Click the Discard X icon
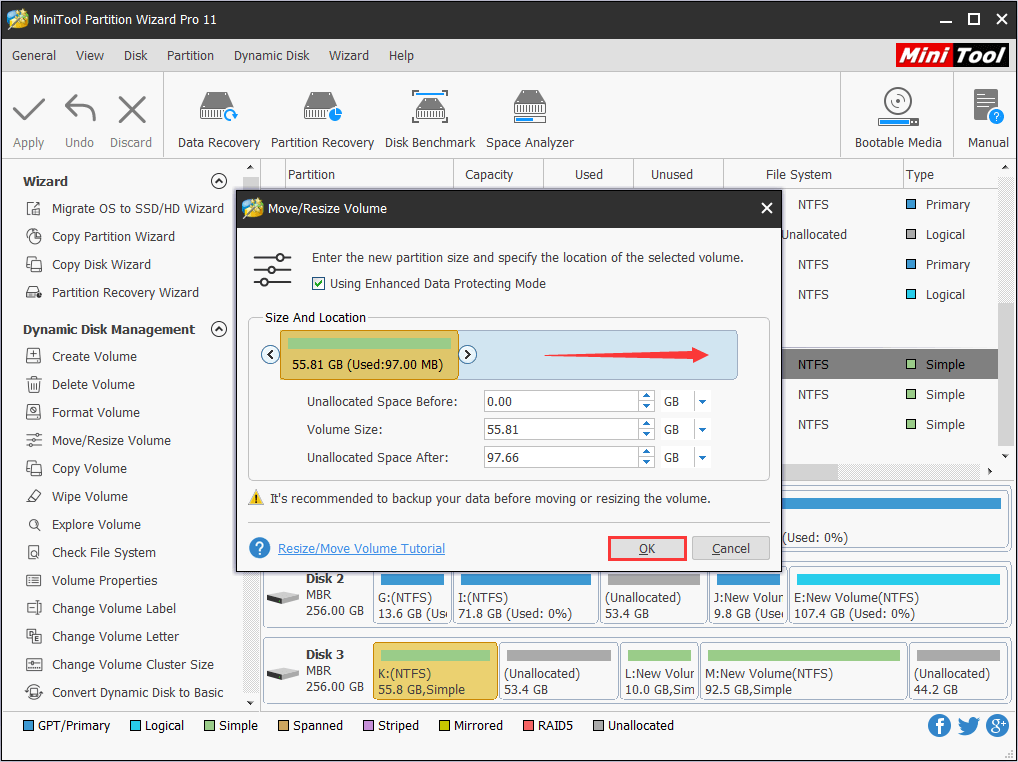 tap(132, 109)
